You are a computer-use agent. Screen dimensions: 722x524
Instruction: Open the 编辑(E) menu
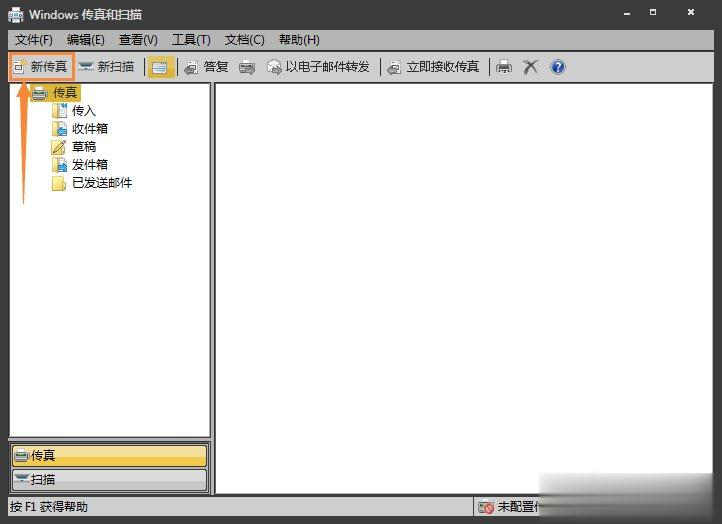click(x=86, y=40)
